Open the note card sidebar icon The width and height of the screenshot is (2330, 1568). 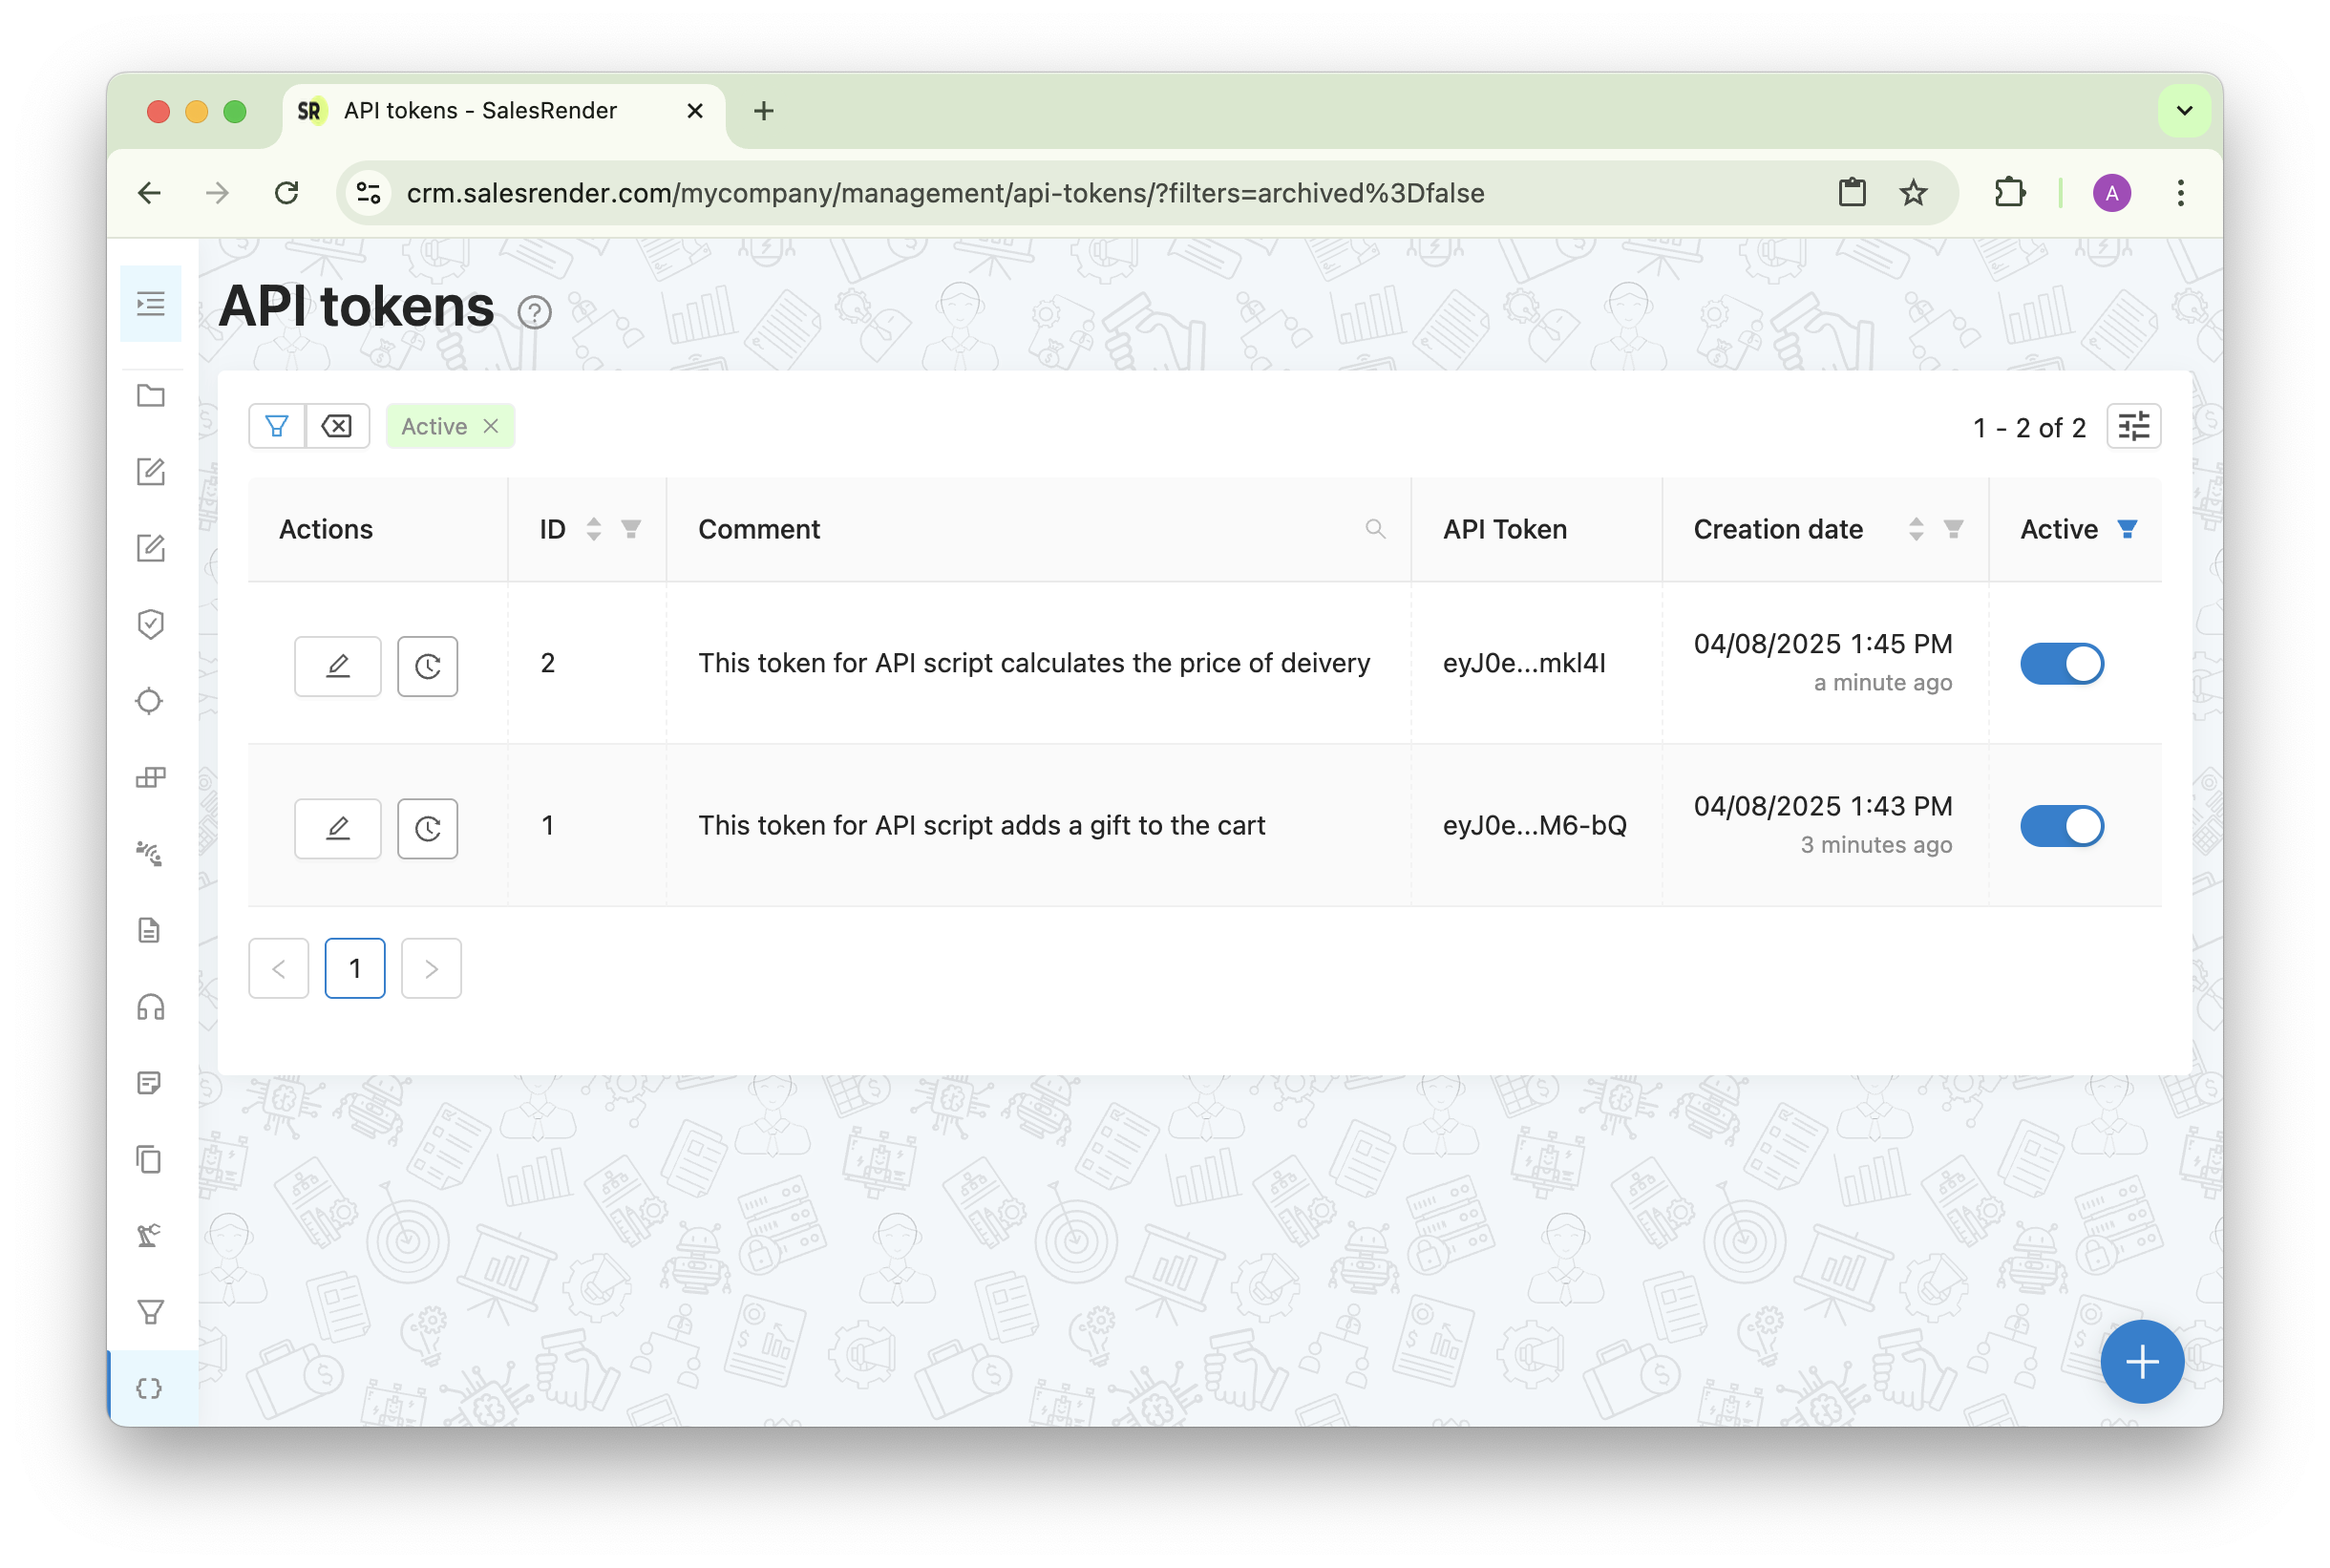pyautogui.click(x=149, y=1083)
